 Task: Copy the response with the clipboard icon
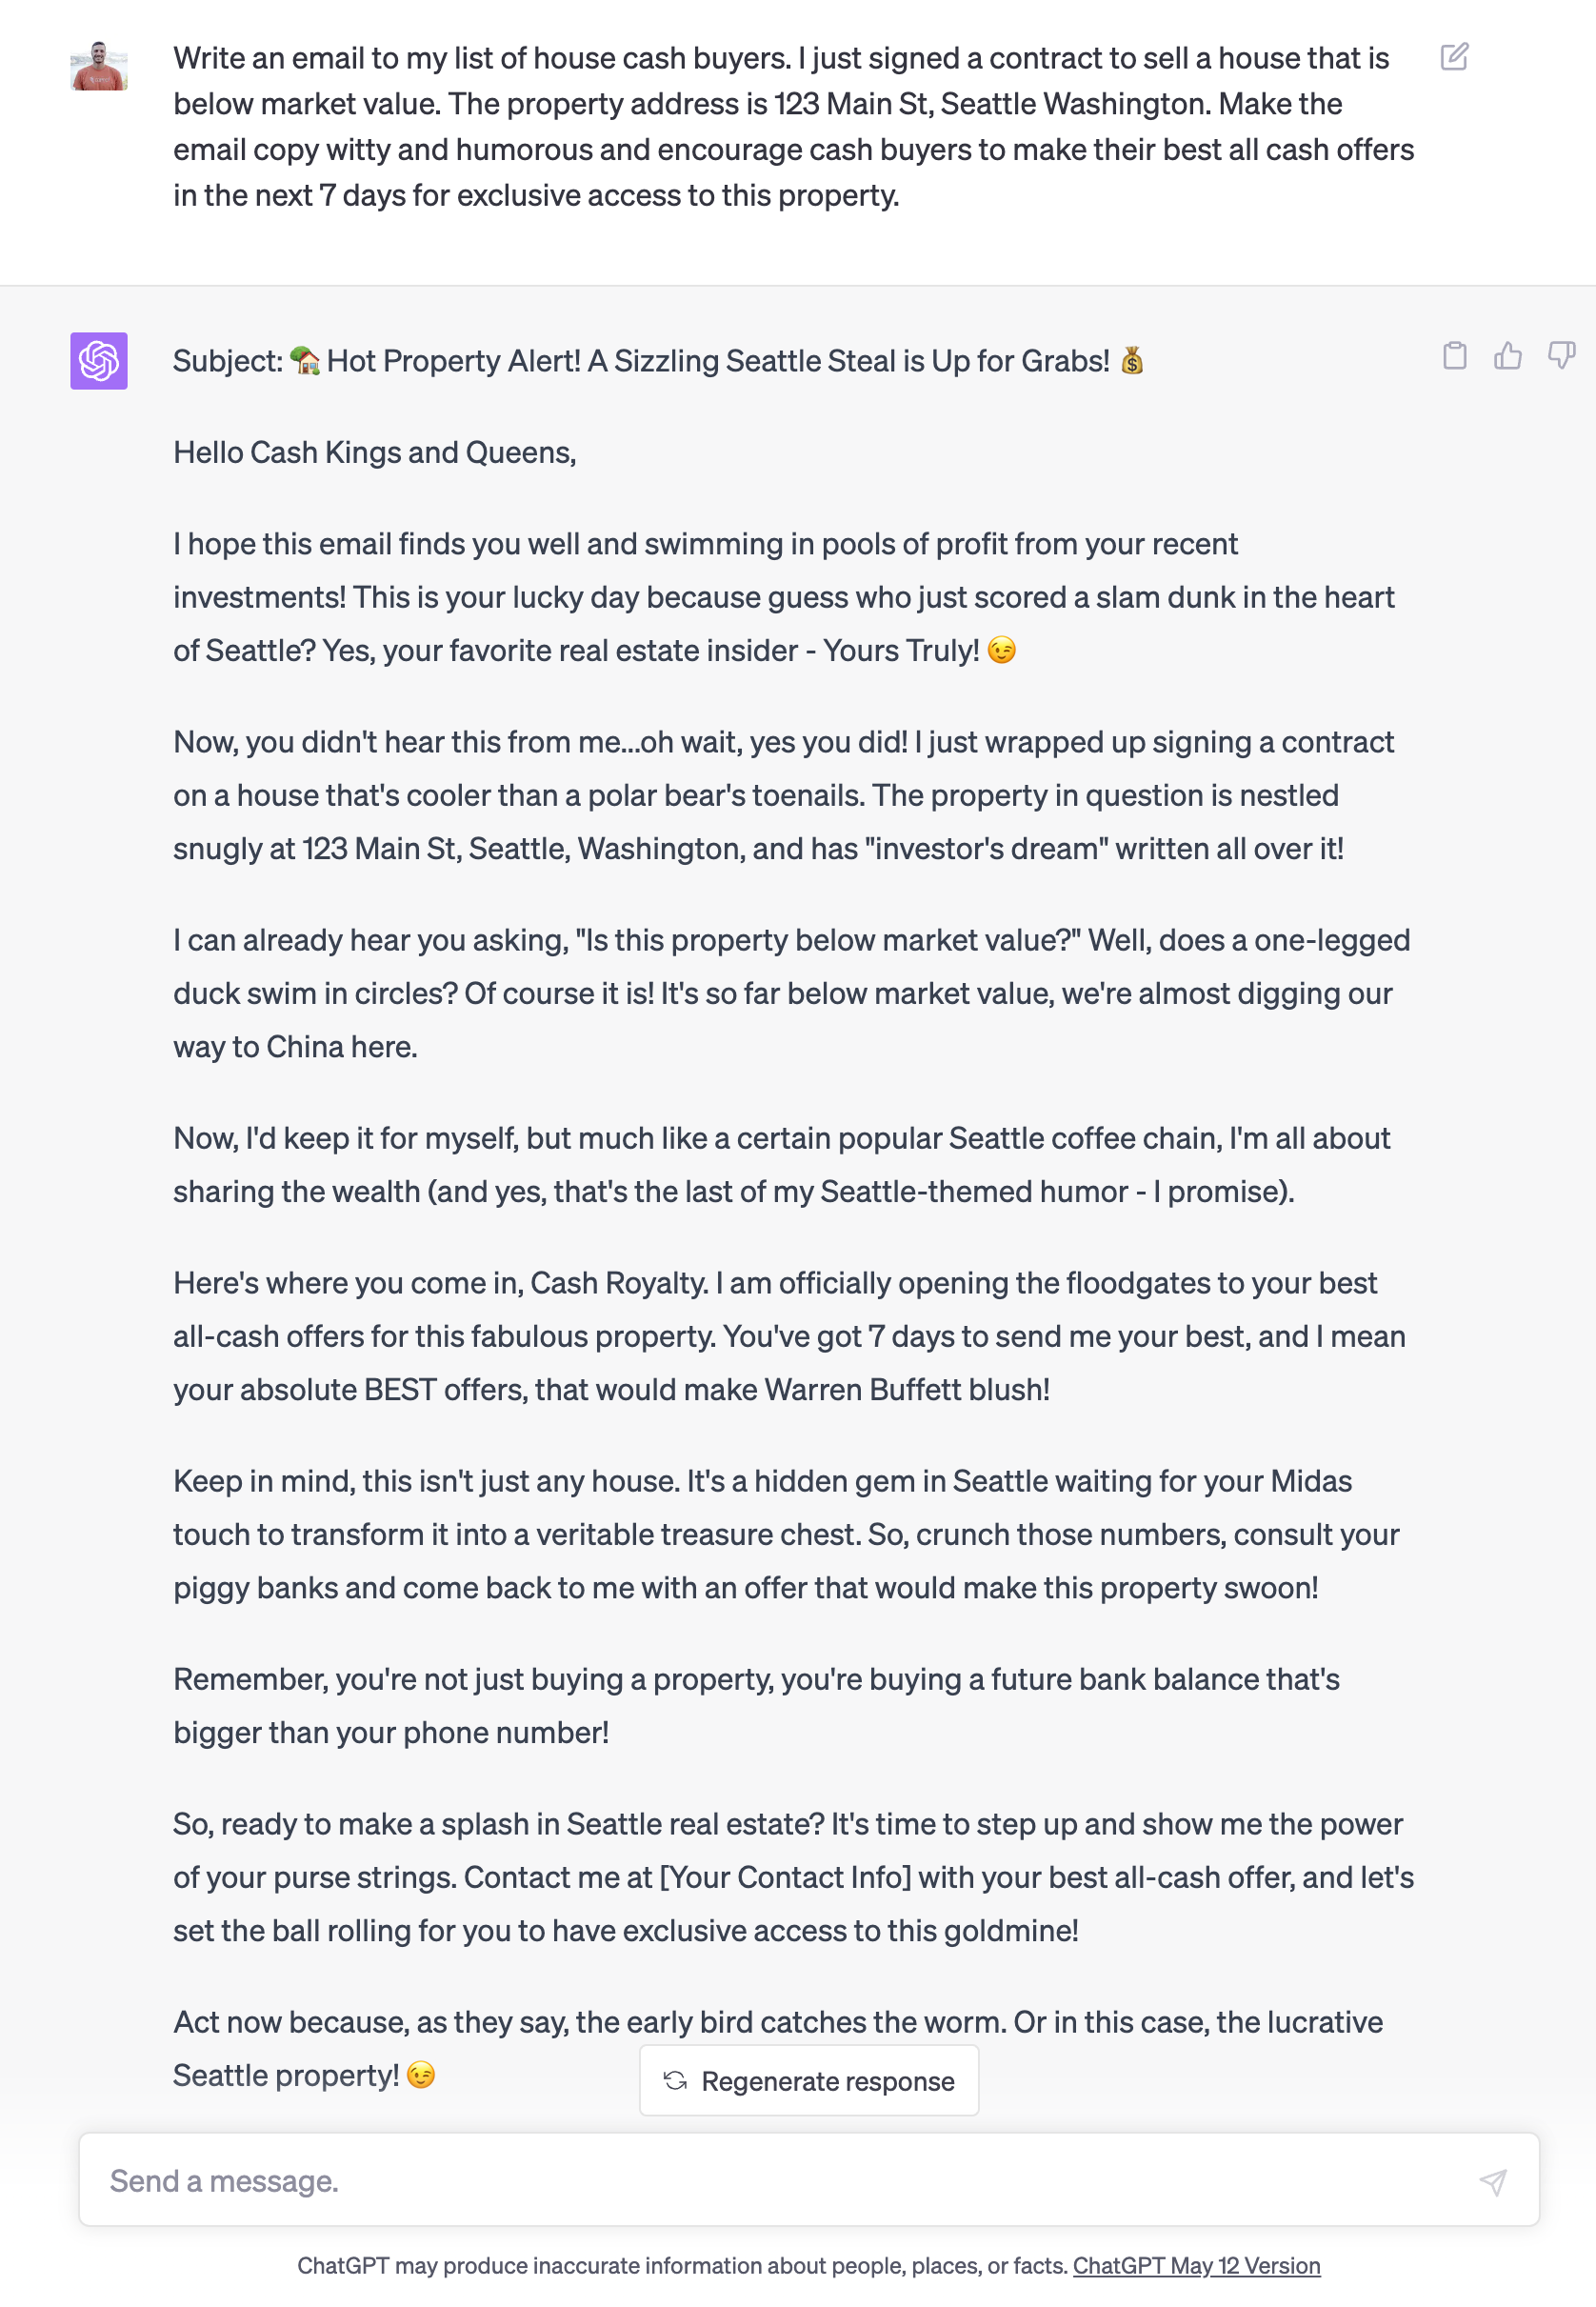tap(1454, 356)
